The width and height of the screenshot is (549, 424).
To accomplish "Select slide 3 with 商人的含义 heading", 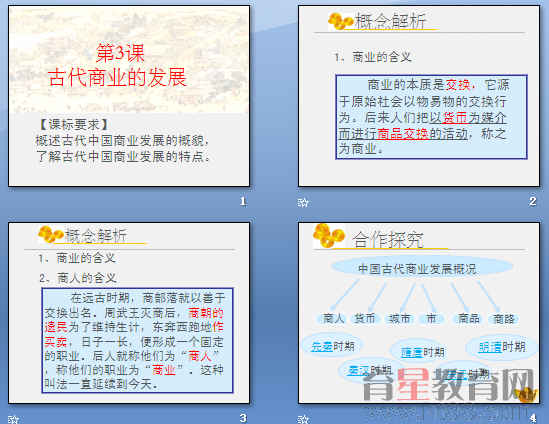I will coord(129,313).
